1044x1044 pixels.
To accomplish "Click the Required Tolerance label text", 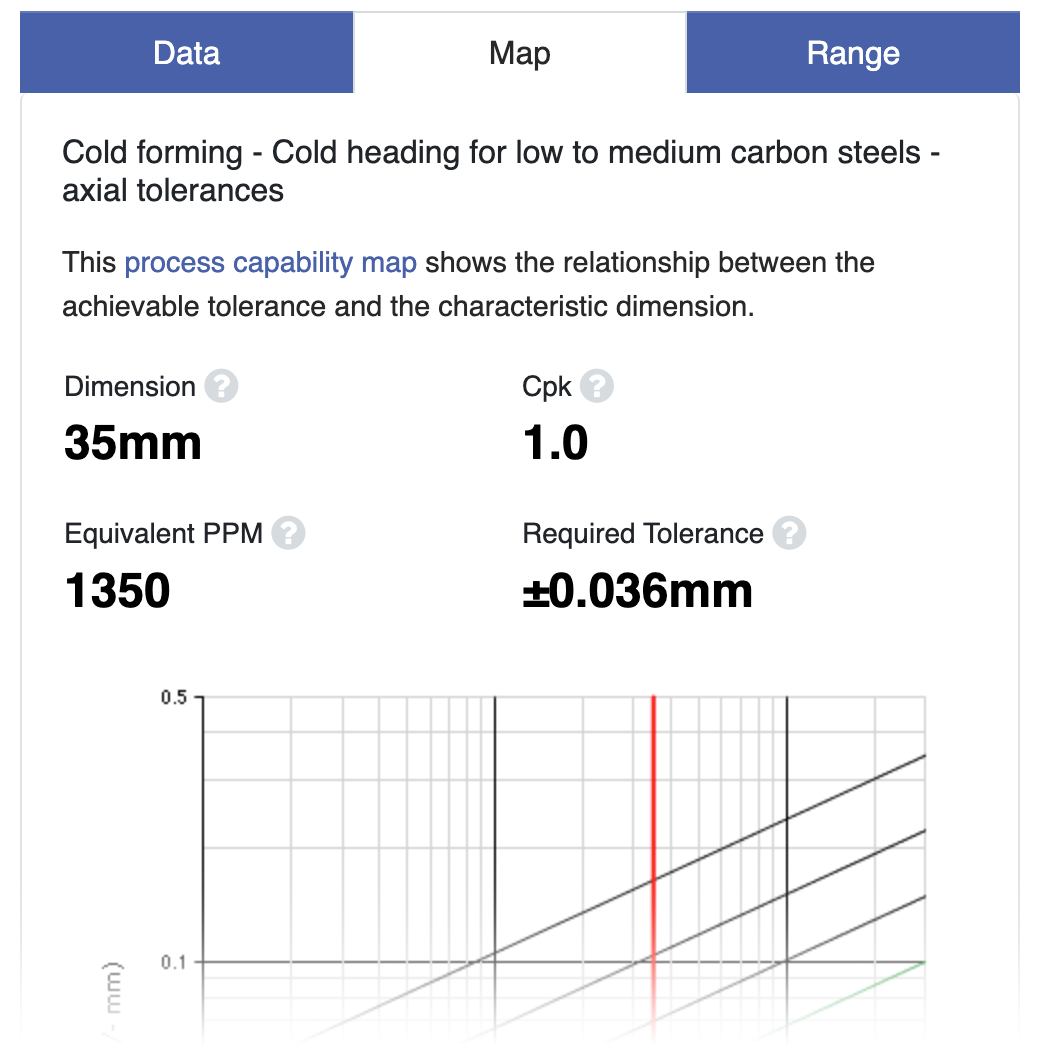I will pyautogui.click(x=643, y=534).
